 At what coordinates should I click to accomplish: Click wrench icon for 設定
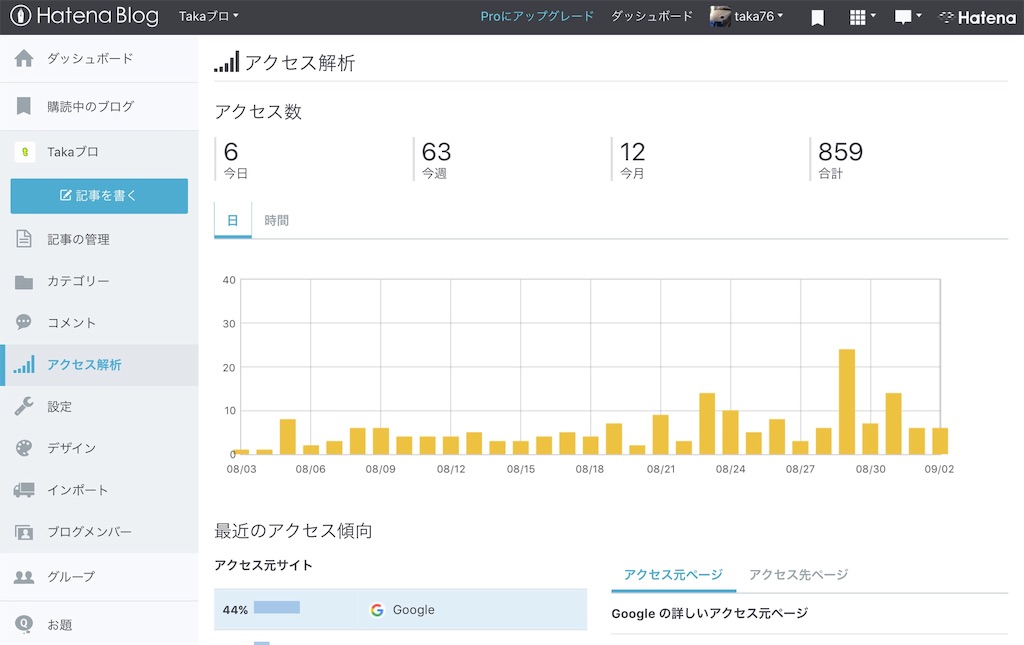[x=24, y=406]
